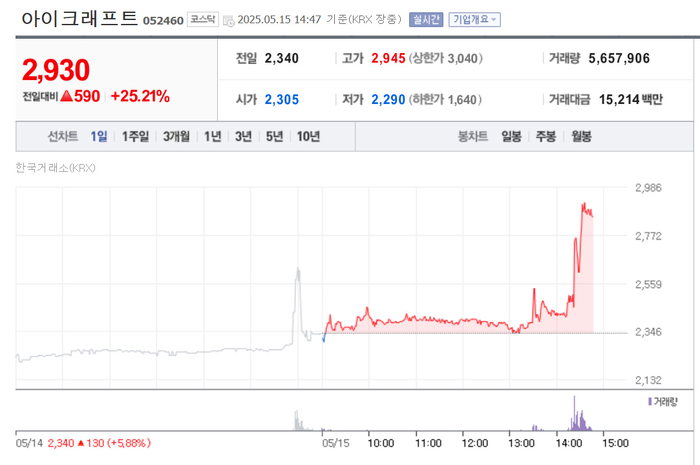Screen dimensions: 700x465
Task: Click the 시가 value 2,305
Action: [282, 100]
